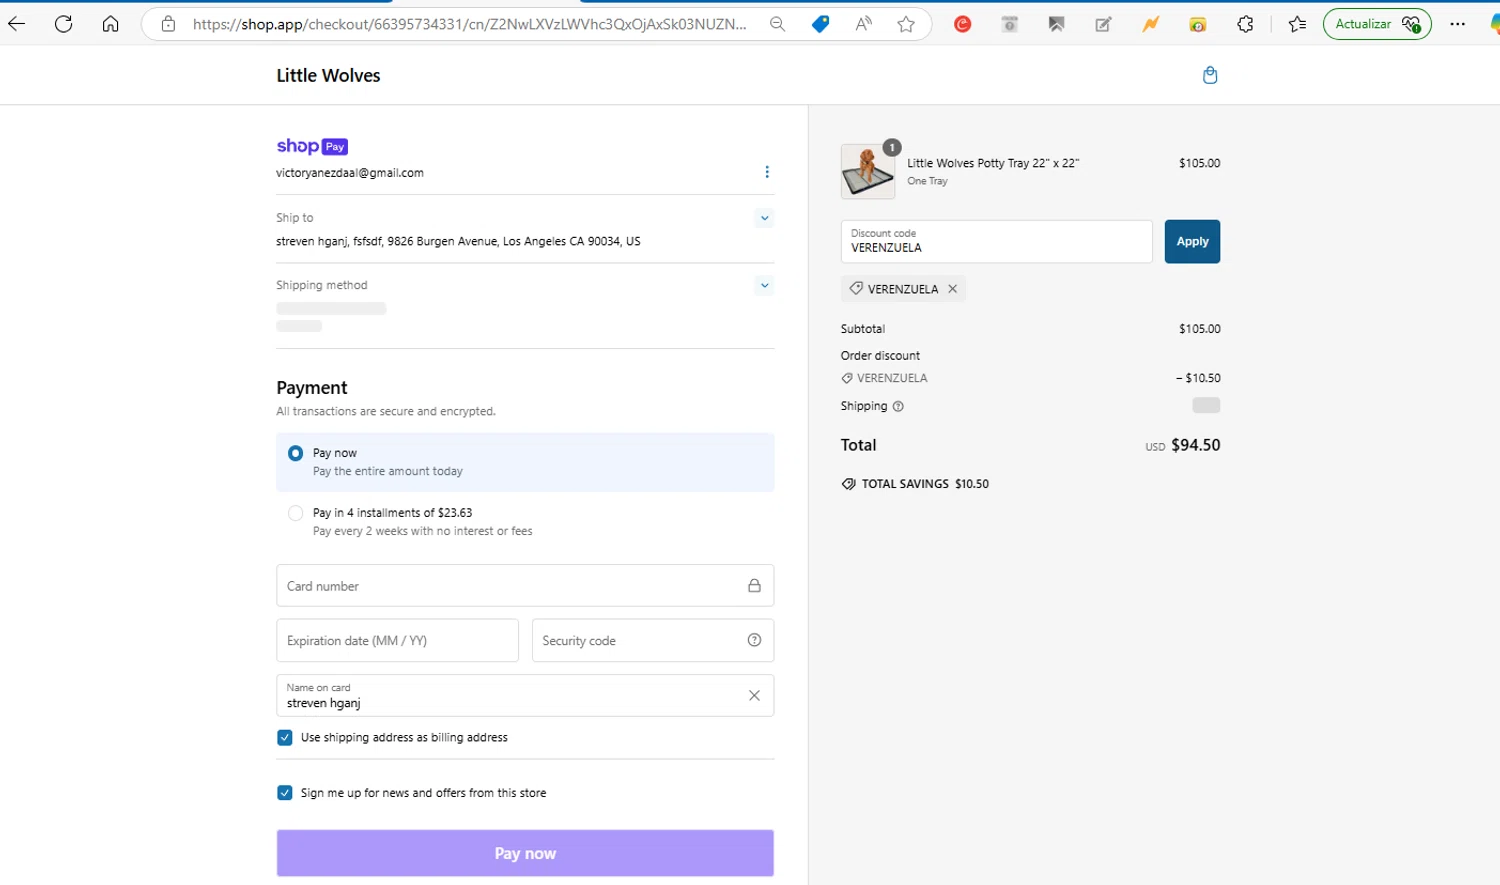Screen dimensions: 1500x885
Task: Go back in browser history
Action: (16, 24)
